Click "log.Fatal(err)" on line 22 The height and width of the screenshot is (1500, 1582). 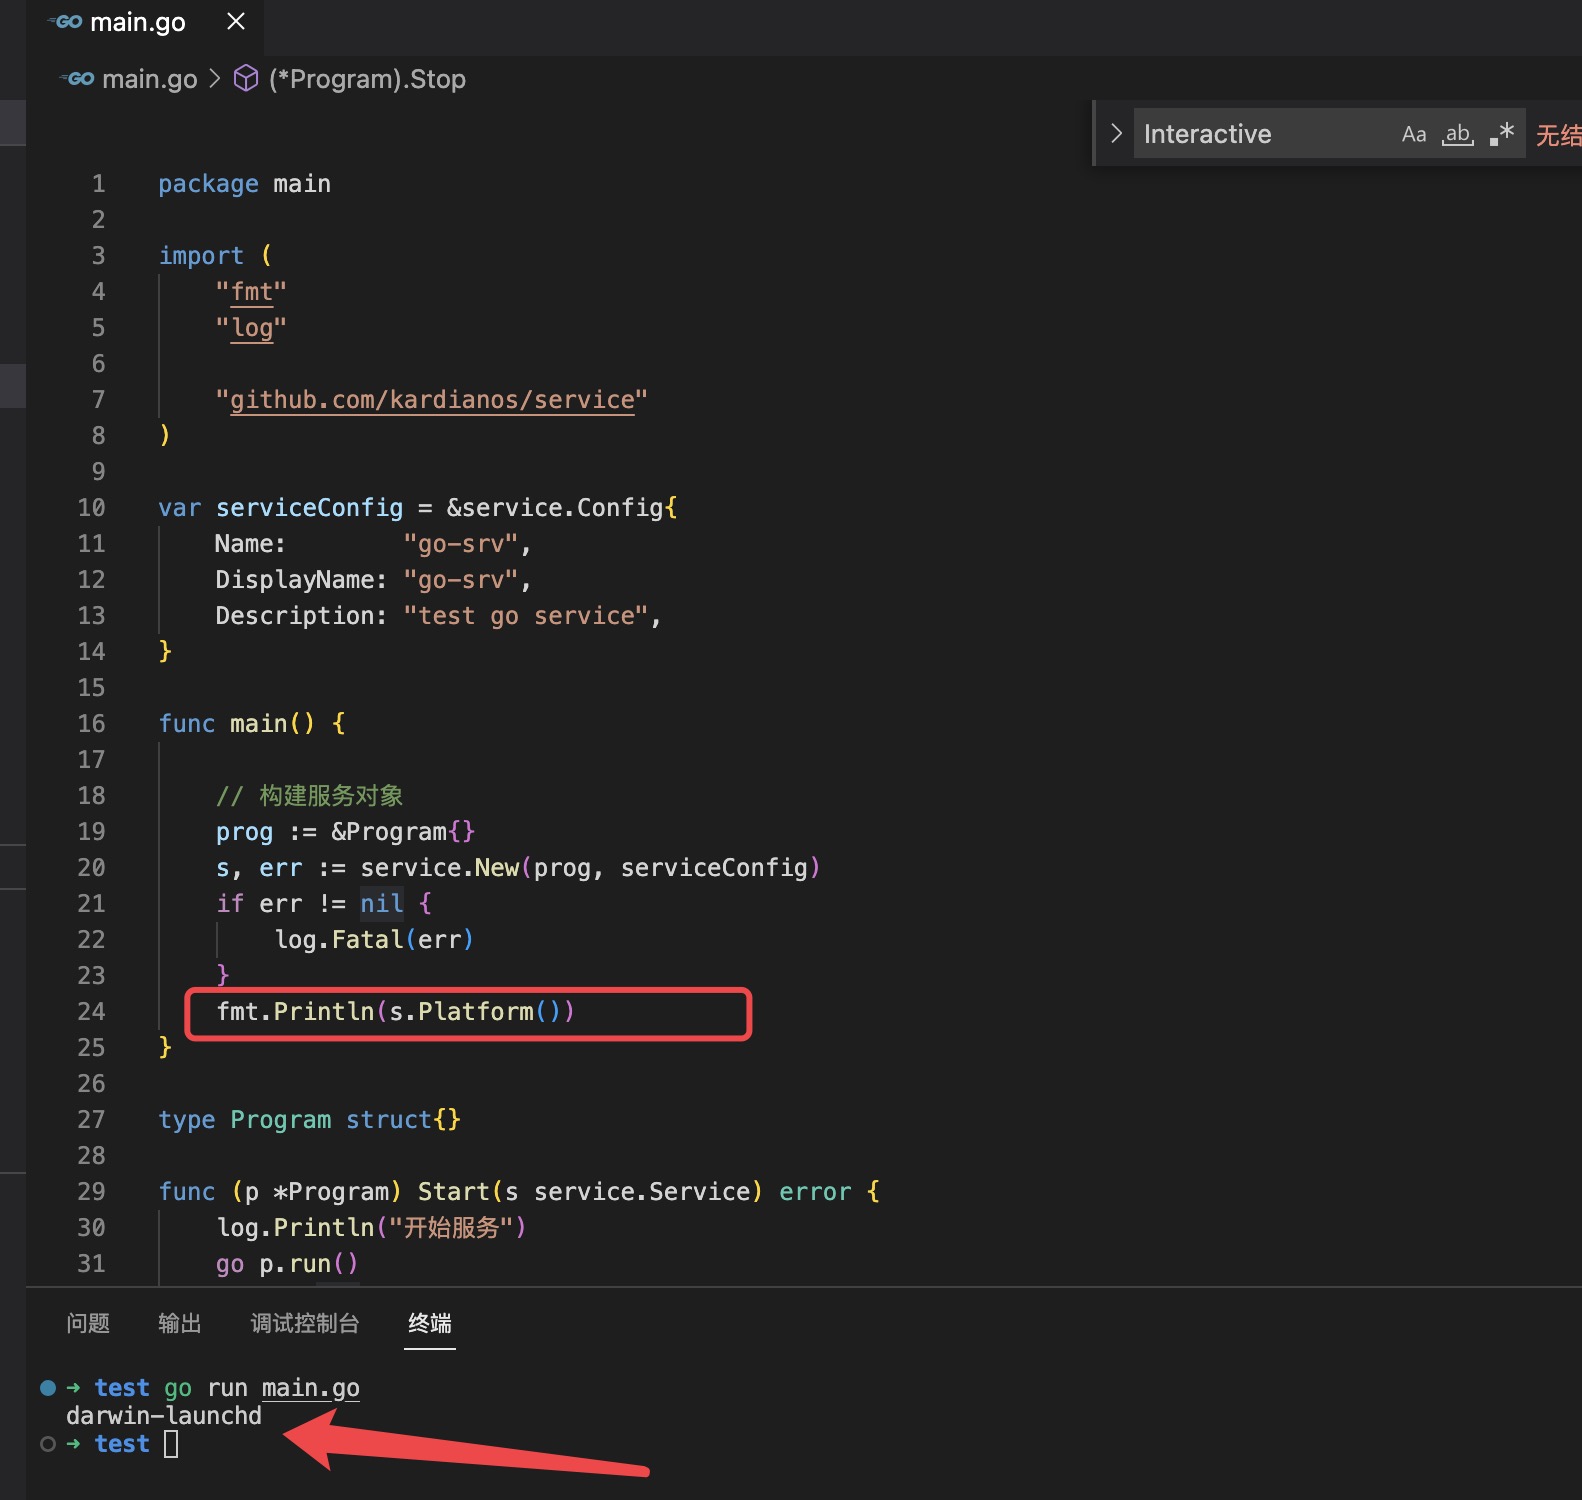click(x=374, y=940)
